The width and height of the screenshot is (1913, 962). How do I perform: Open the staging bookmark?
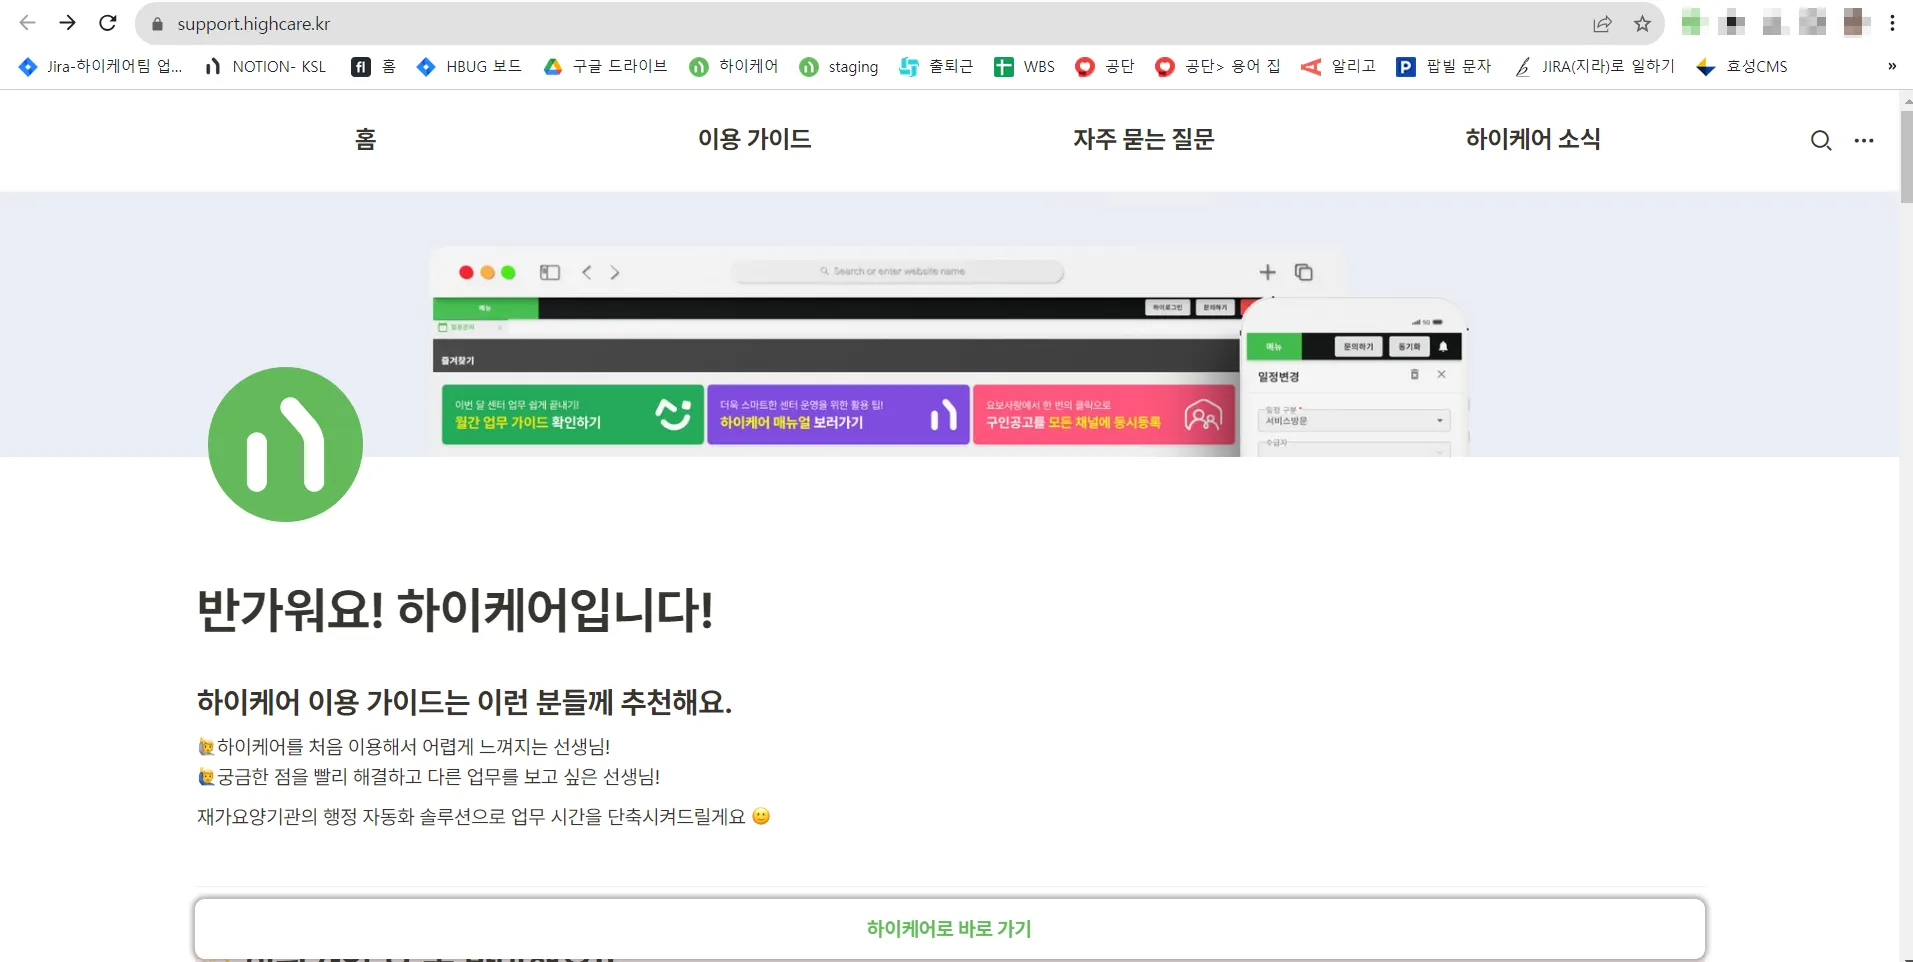[x=839, y=66]
